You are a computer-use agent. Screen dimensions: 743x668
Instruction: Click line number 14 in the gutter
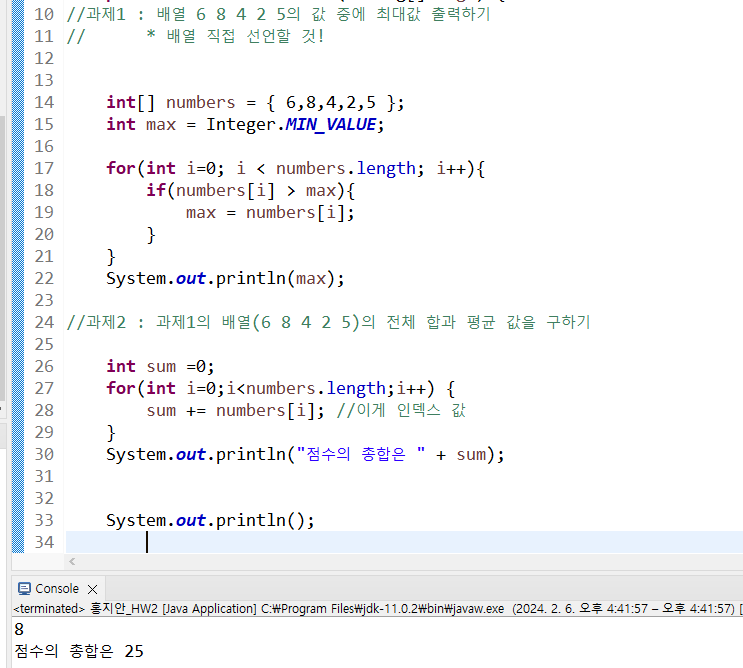[x=44, y=102]
